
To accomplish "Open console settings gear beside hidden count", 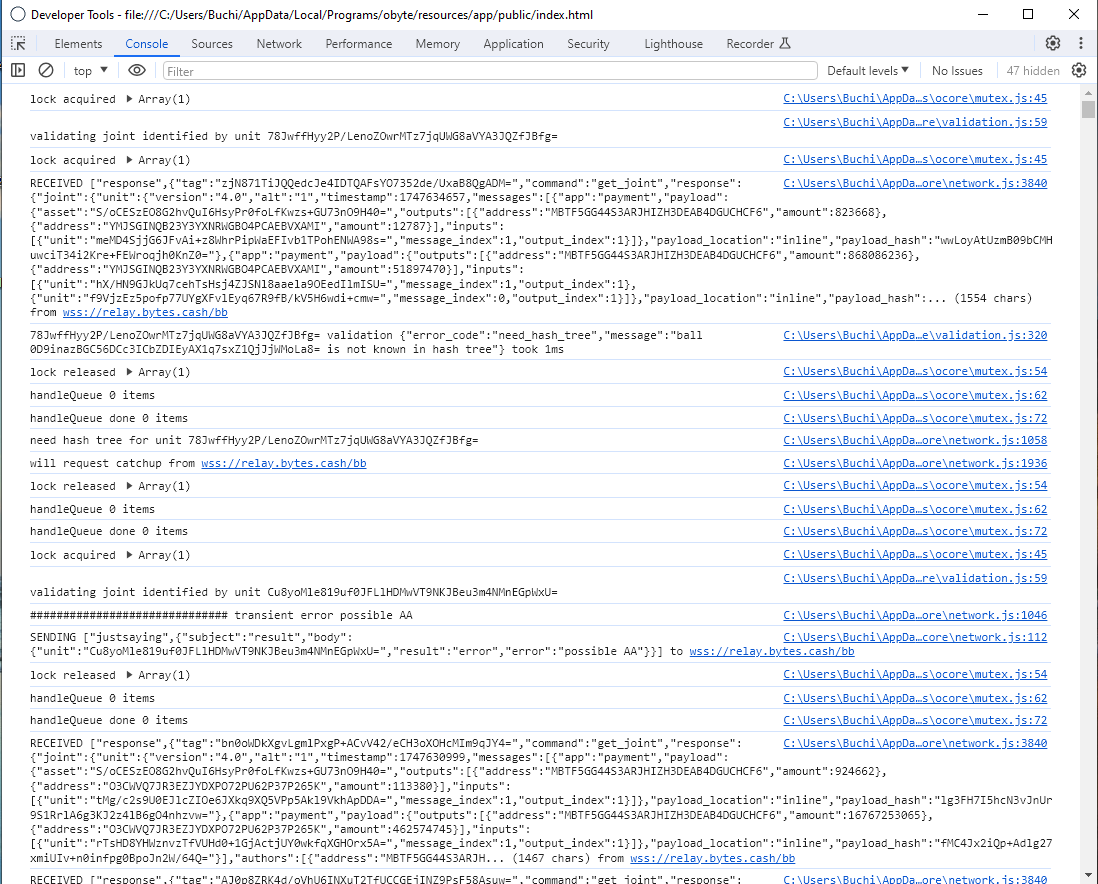I will [x=1079, y=70].
